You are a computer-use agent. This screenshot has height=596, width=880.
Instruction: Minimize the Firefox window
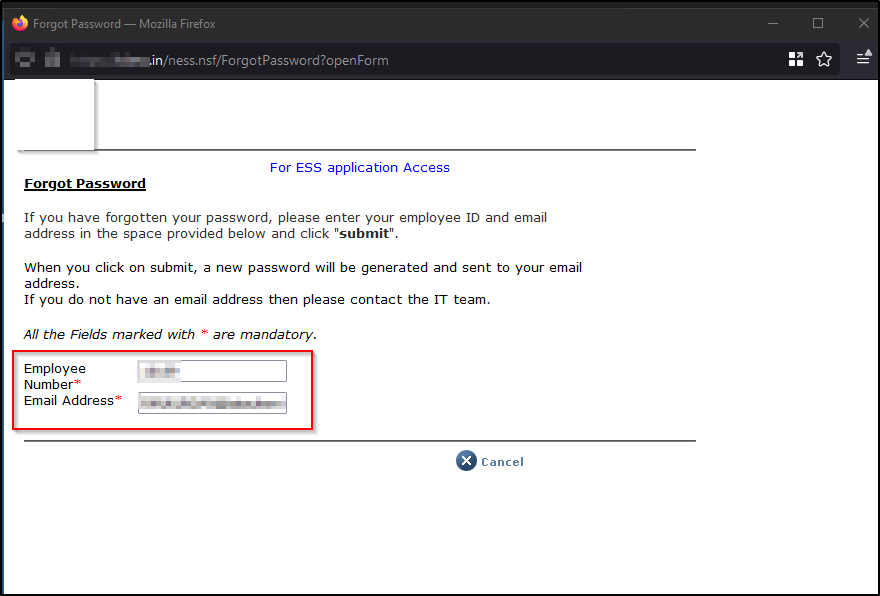click(773, 23)
